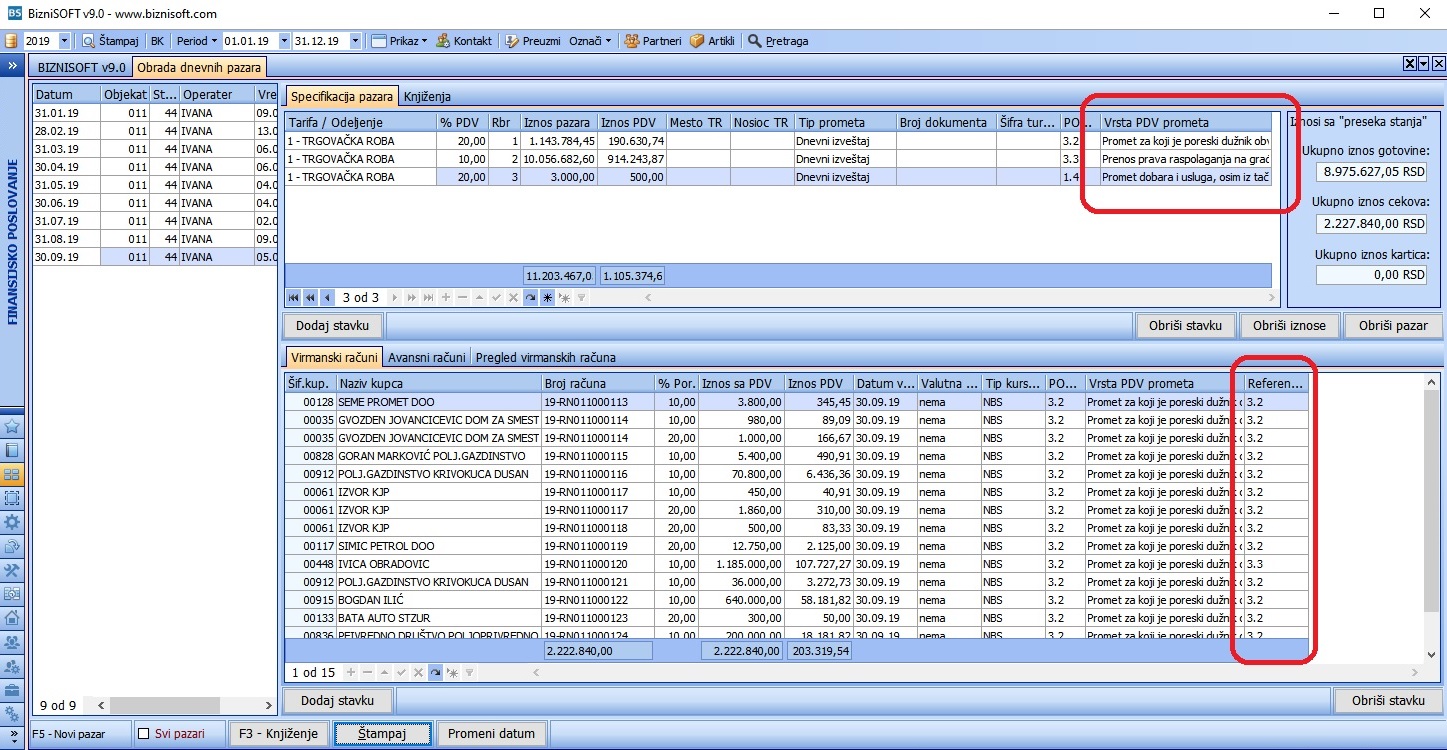Open Pregled virmanskih računa tab
The height and width of the screenshot is (750, 1447).
point(546,357)
